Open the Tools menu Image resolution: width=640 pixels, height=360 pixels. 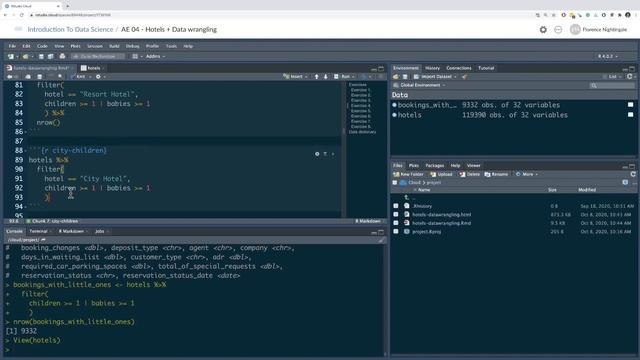(171, 46)
